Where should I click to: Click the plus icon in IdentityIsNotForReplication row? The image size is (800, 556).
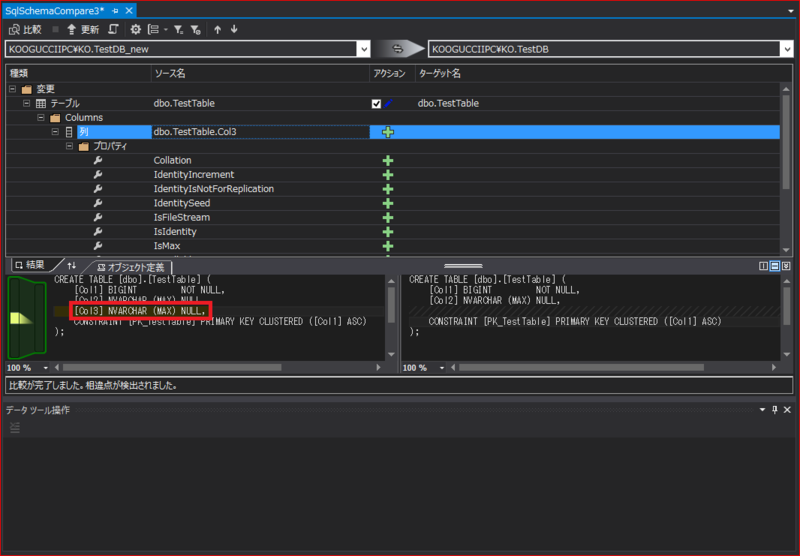(388, 189)
